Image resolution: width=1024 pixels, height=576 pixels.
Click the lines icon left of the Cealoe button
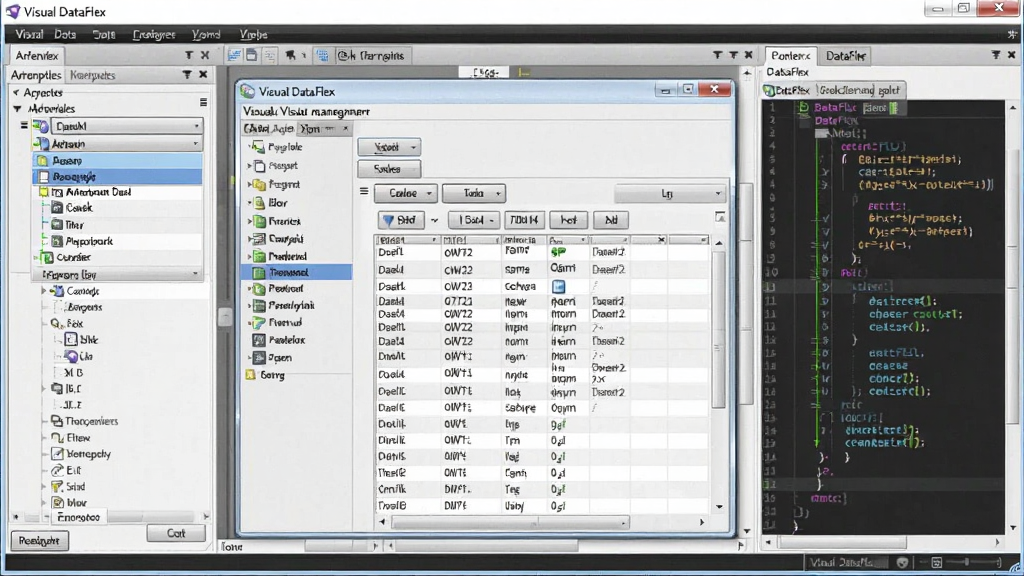pos(364,191)
